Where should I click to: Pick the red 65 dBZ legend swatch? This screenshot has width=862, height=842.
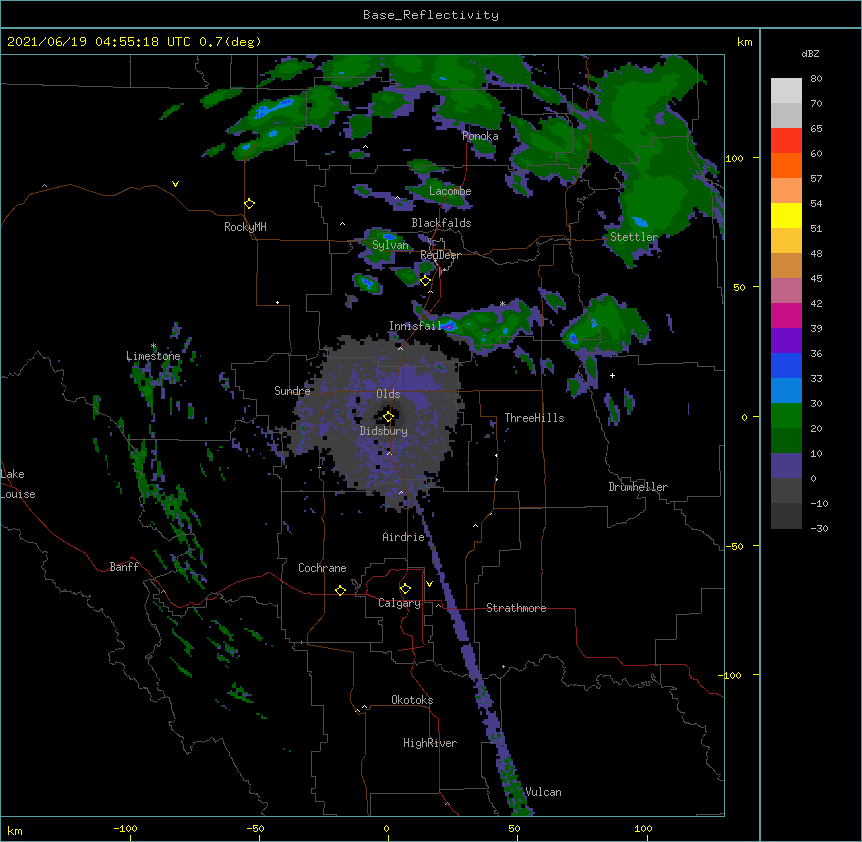click(x=786, y=141)
